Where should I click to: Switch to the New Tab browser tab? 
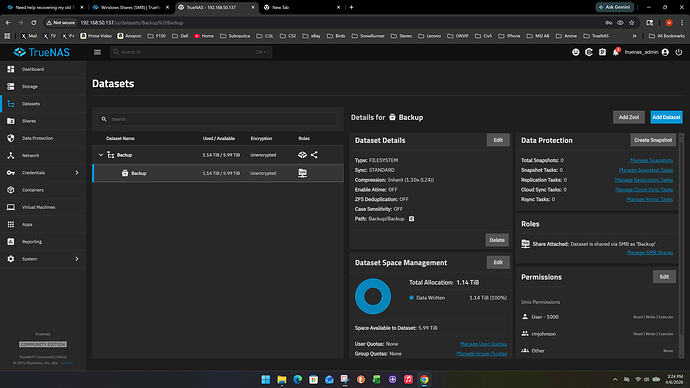(301, 7)
